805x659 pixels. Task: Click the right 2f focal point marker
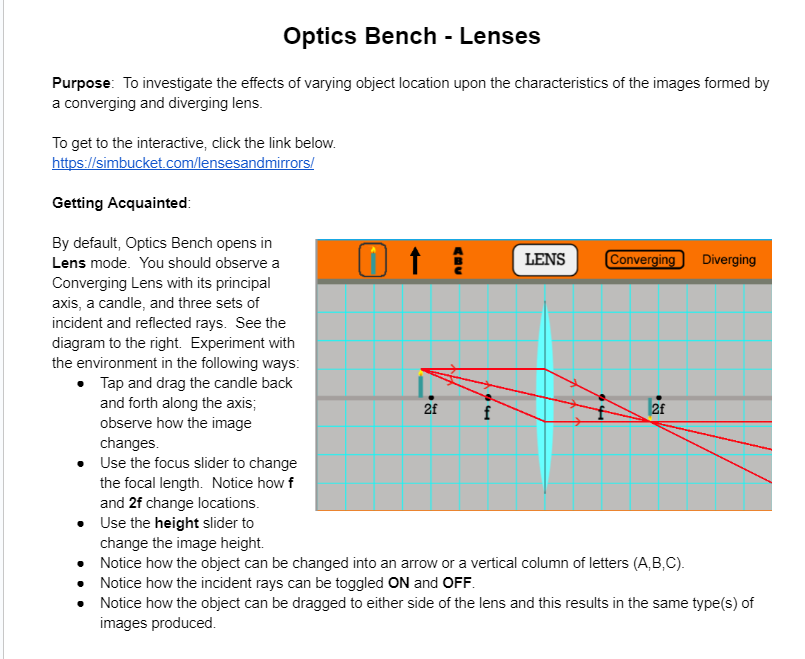click(658, 396)
